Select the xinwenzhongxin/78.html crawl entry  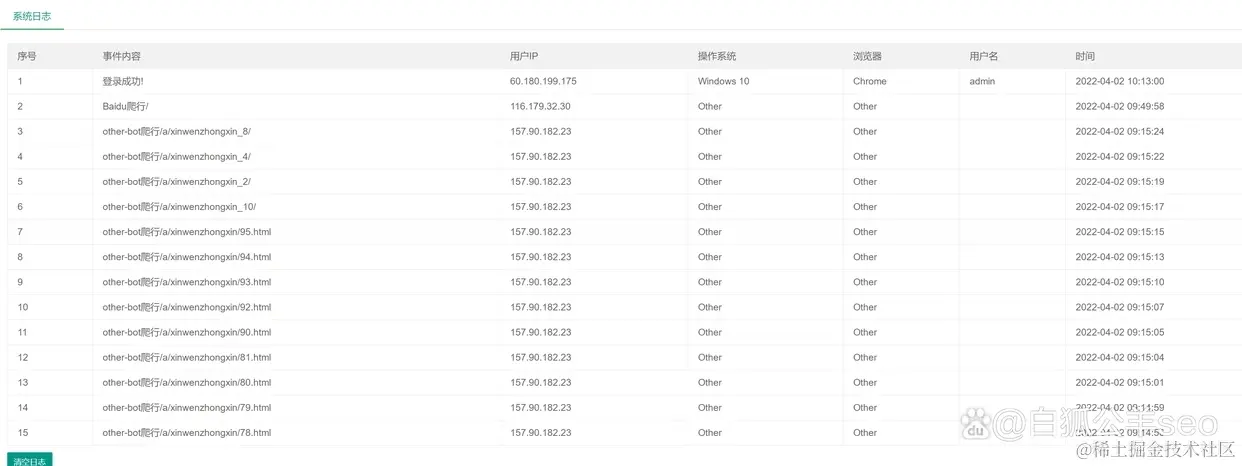[186, 433]
